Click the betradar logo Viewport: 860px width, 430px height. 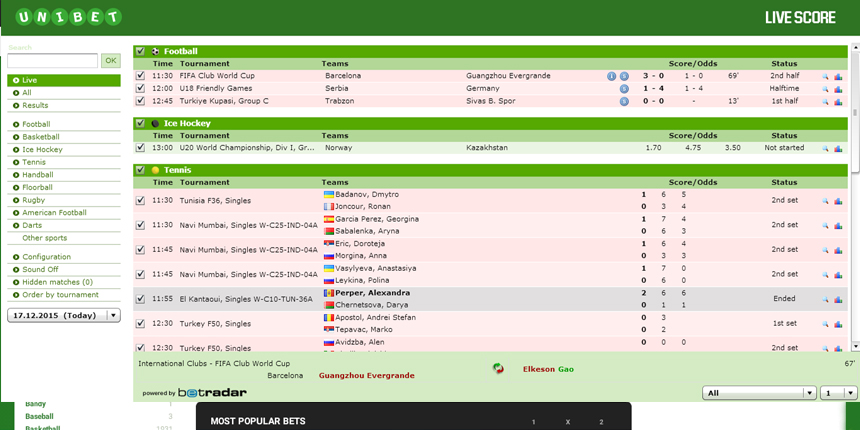pyautogui.click(x=212, y=393)
